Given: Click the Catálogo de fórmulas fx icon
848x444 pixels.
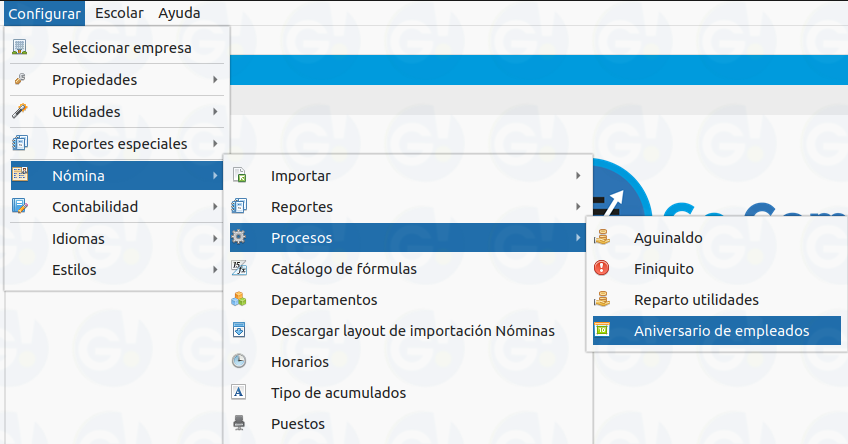Looking at the screenshot, I should pyautogui.click(x=239, y=268).
